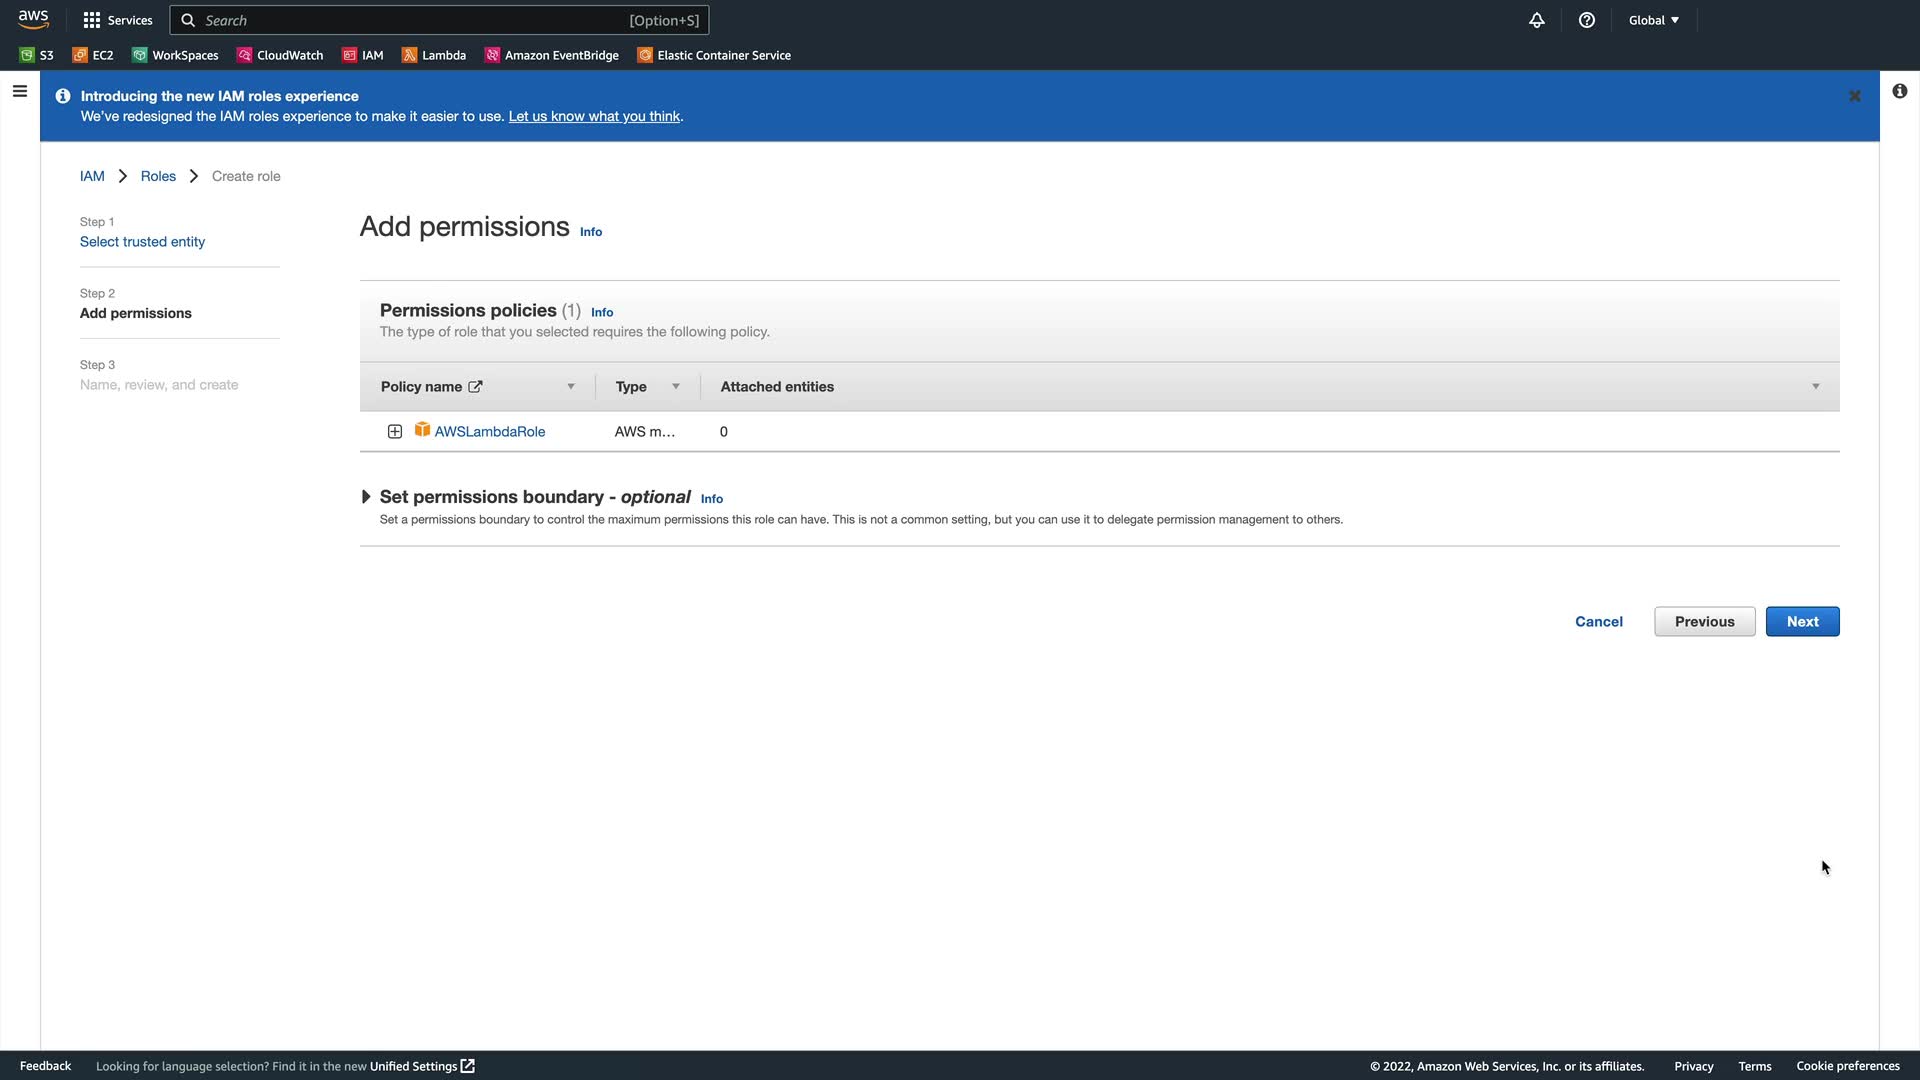Sort by Policy name column arrow
1920x1080 pixels.
click(x=571, y=387)
